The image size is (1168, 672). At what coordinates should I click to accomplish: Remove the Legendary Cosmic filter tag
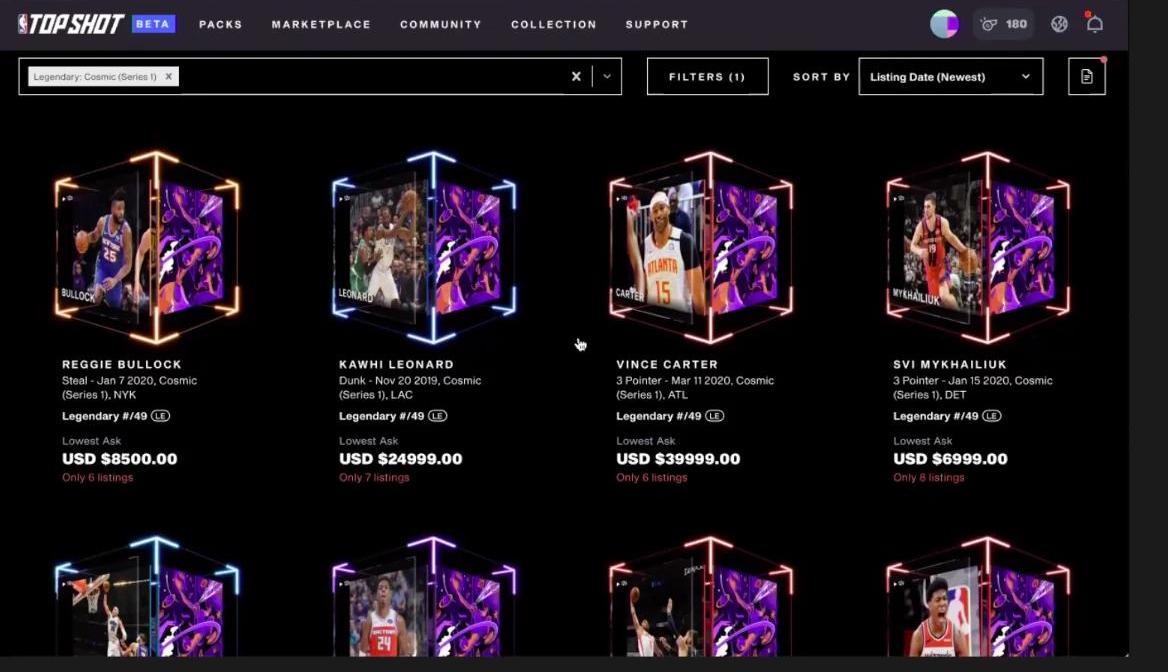(168, 76)
